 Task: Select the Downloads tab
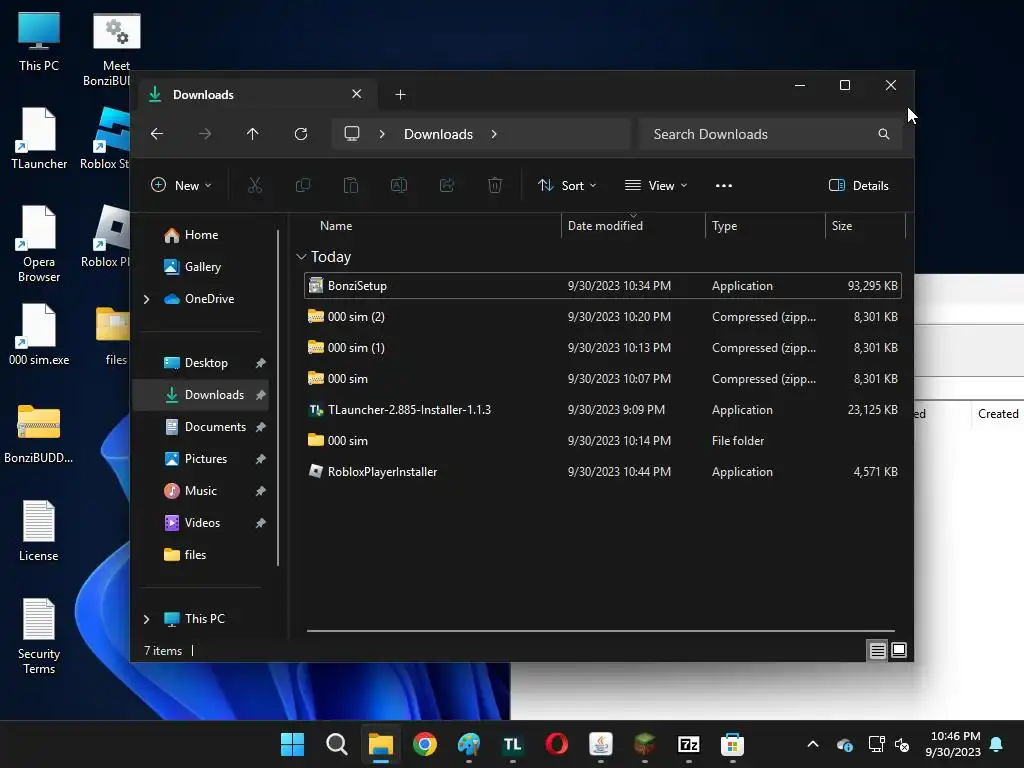pyautogui.click(x=258, y=95)
